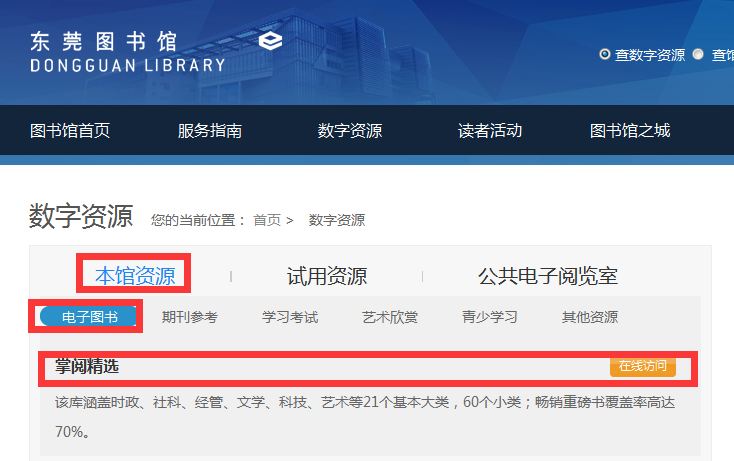Viewport: 734px width, 461px height.
Task: Open the 掌阅精选 resource title
Action: (87, 367)
